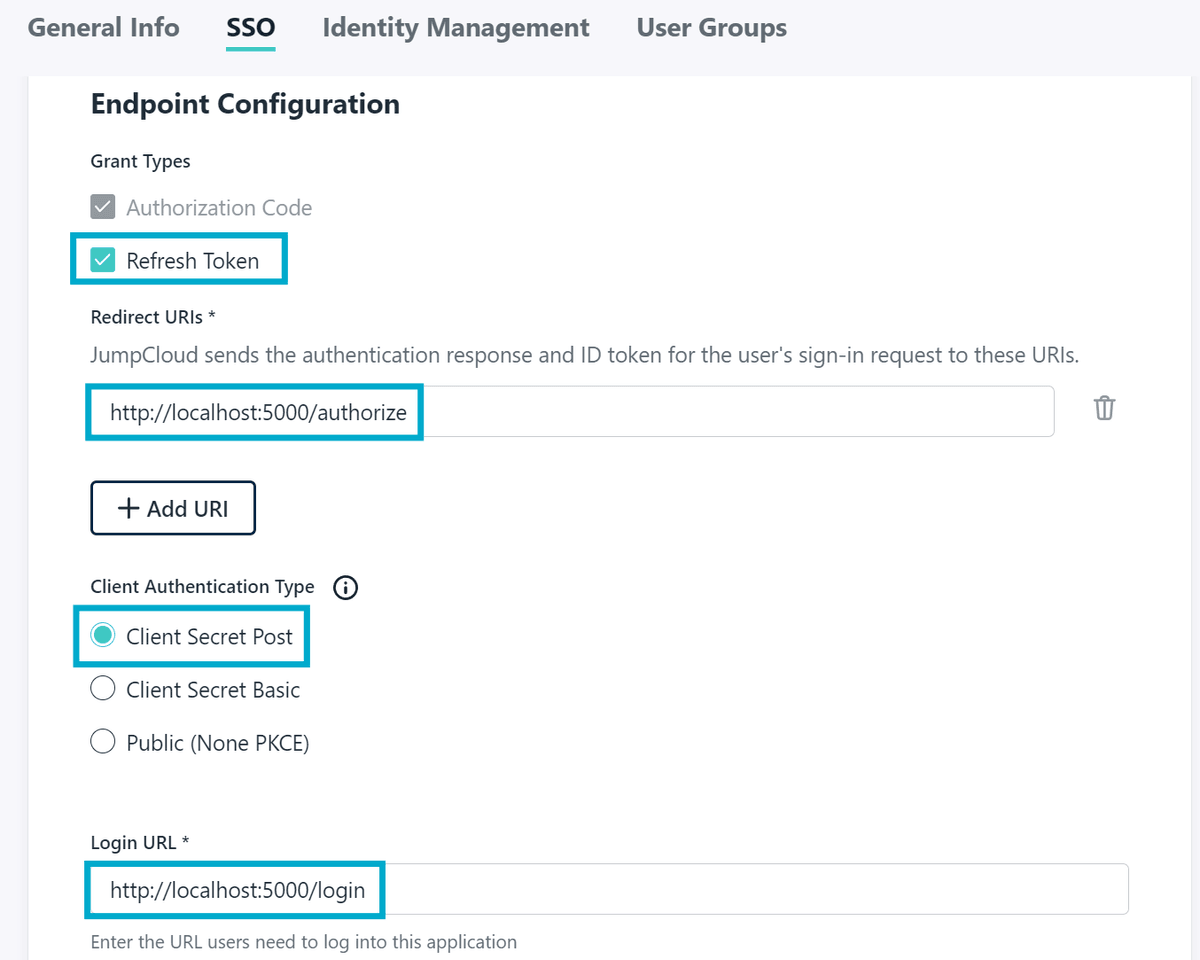Click the Login URL helper text below the field

pos(303,942)
